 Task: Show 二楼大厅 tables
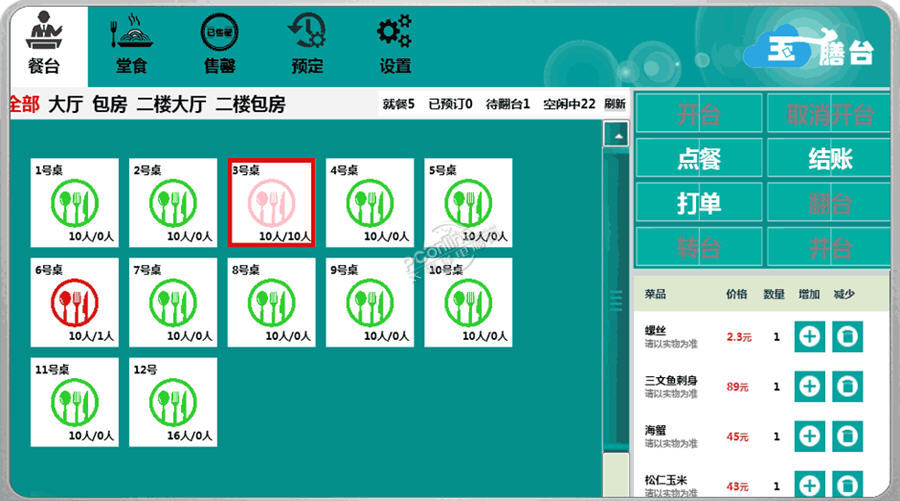[x=172, y=104]
